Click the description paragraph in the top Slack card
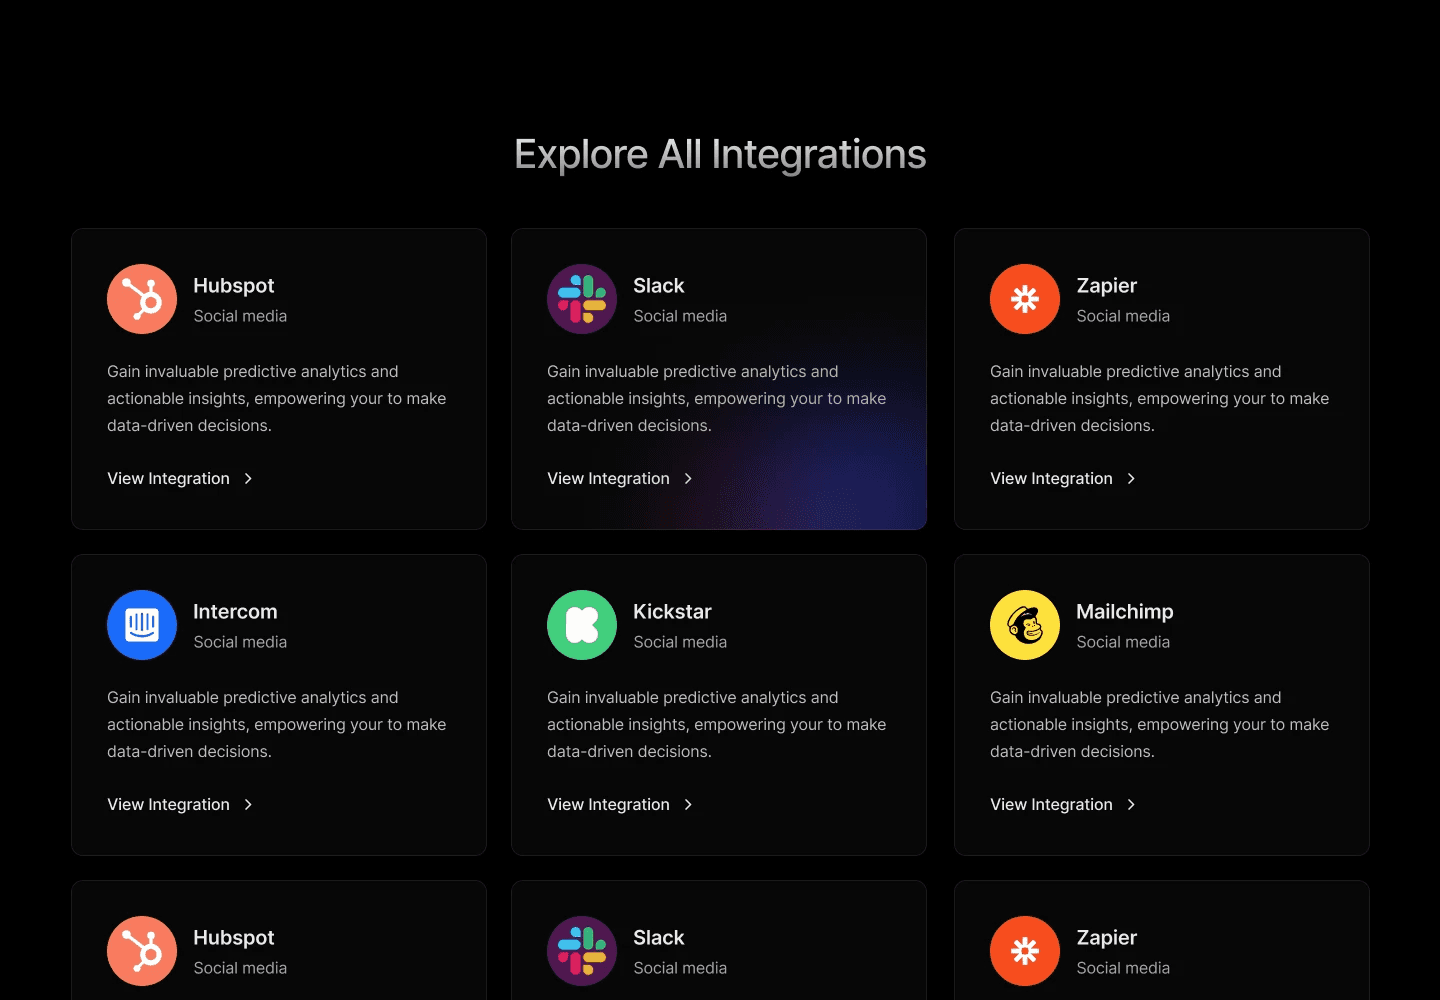Screen dimensions: 1440x1000 tap(717, 398)
